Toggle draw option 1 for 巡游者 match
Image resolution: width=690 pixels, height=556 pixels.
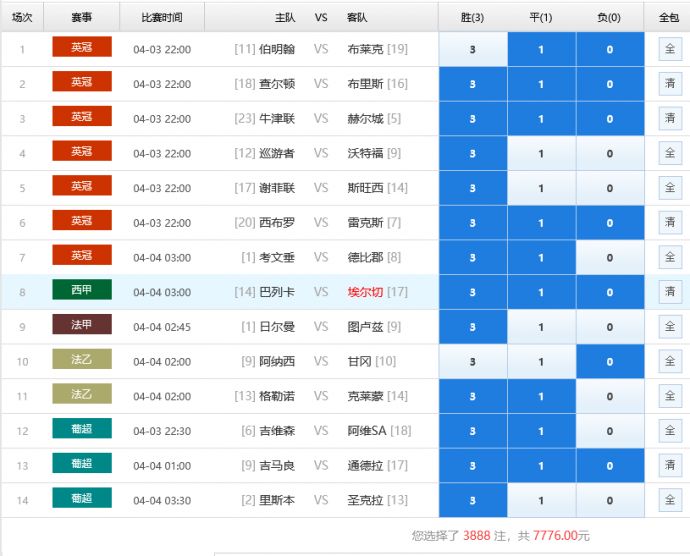(x=541, y=154)
